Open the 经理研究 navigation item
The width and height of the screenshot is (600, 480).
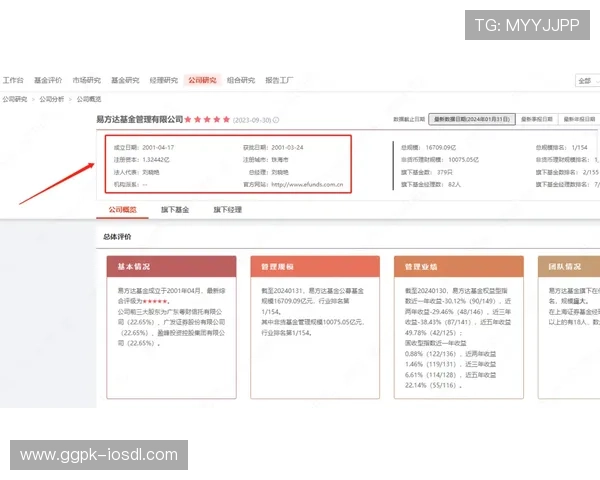pos(164,80)
